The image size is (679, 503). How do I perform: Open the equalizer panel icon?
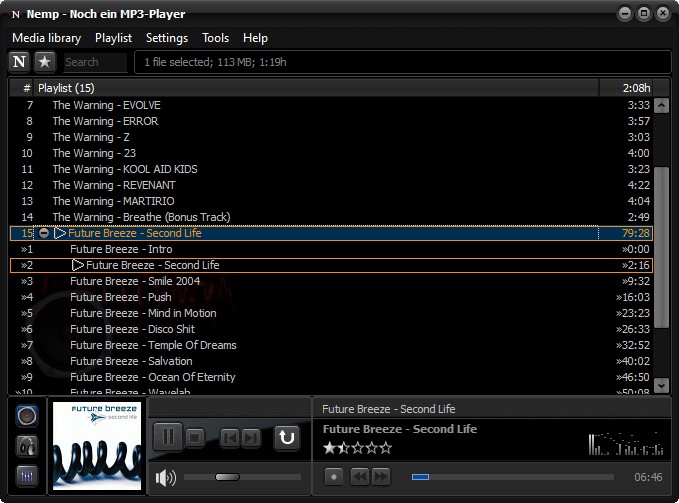pyautogui.click(x=28, y=476)
